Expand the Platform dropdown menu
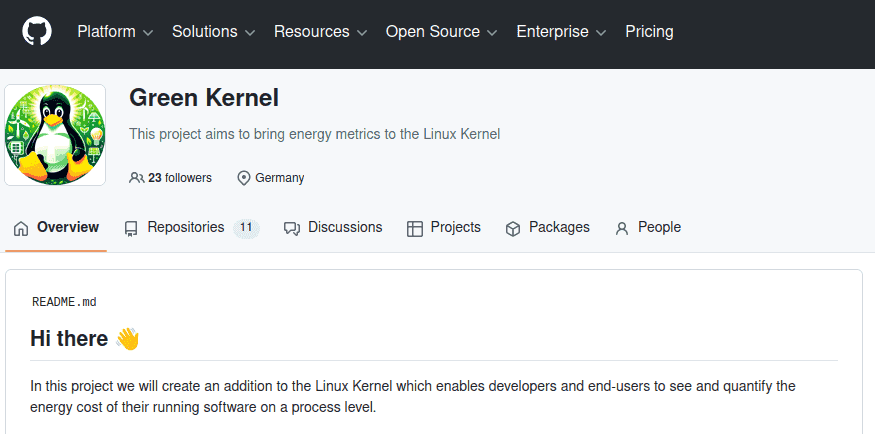 (115, 32)
